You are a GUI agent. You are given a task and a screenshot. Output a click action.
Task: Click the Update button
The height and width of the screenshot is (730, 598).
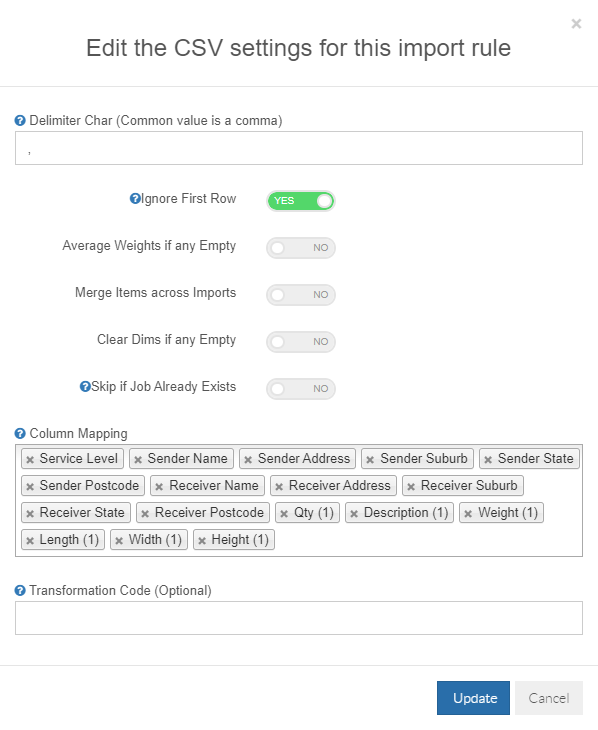[x=473, y=698]
